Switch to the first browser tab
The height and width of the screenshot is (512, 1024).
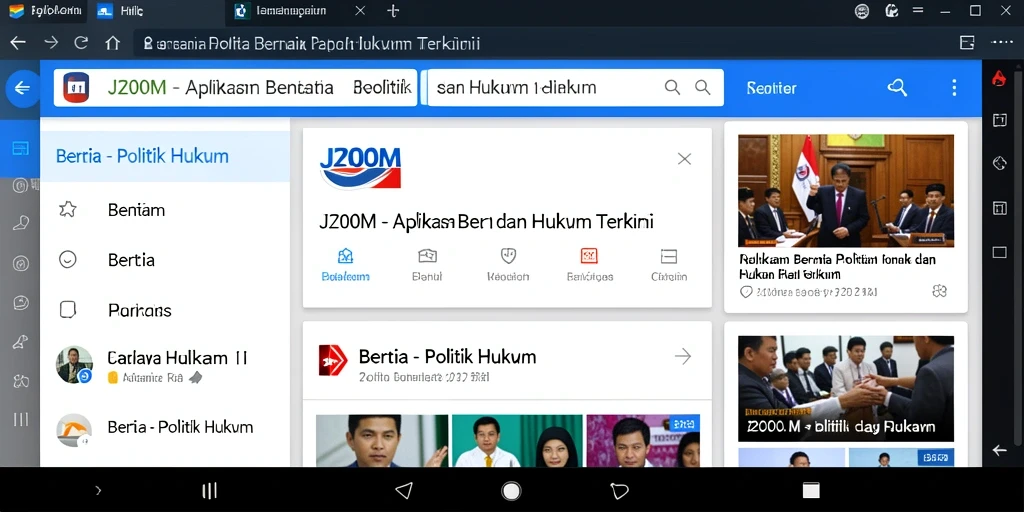[x=44, y=11]
